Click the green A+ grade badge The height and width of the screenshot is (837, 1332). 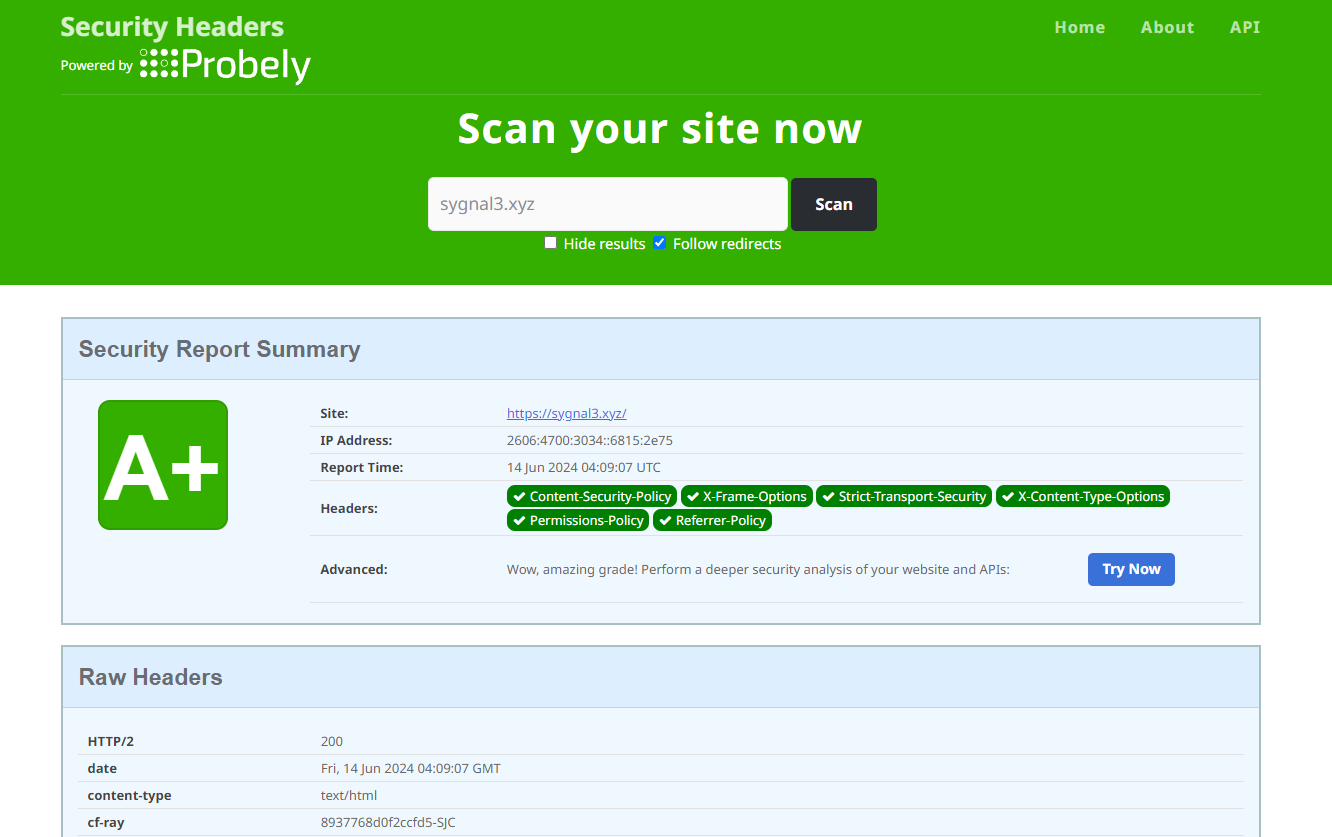coord(162,464)
